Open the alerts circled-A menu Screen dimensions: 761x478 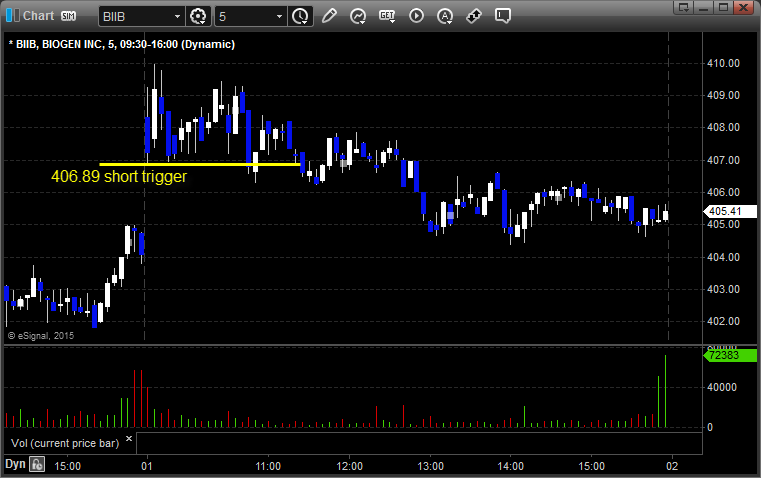[x=445, y=16]
